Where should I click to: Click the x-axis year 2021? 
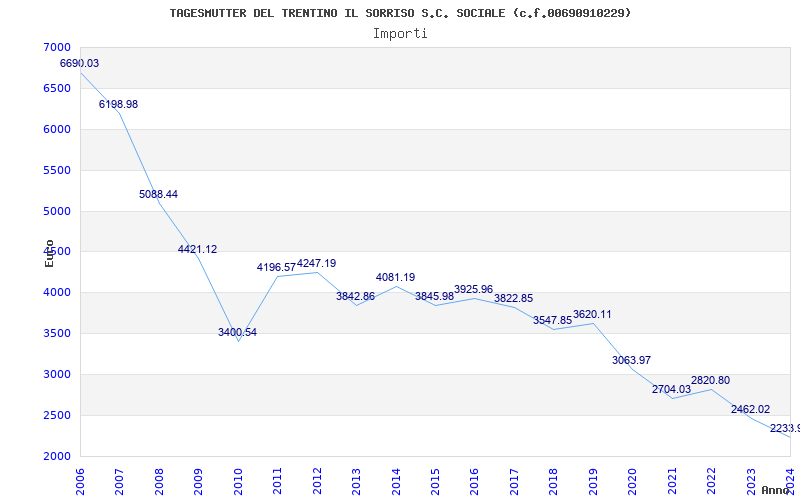coord(672,481)
